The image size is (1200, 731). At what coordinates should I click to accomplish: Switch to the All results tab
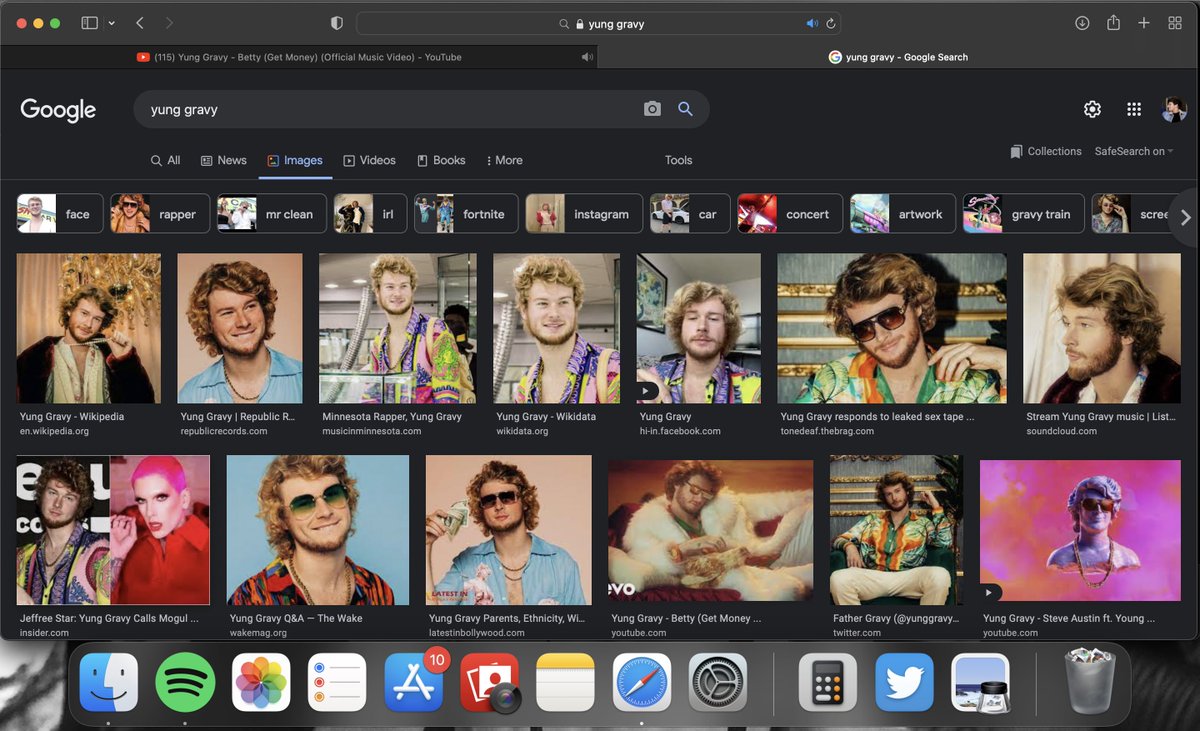165,160
